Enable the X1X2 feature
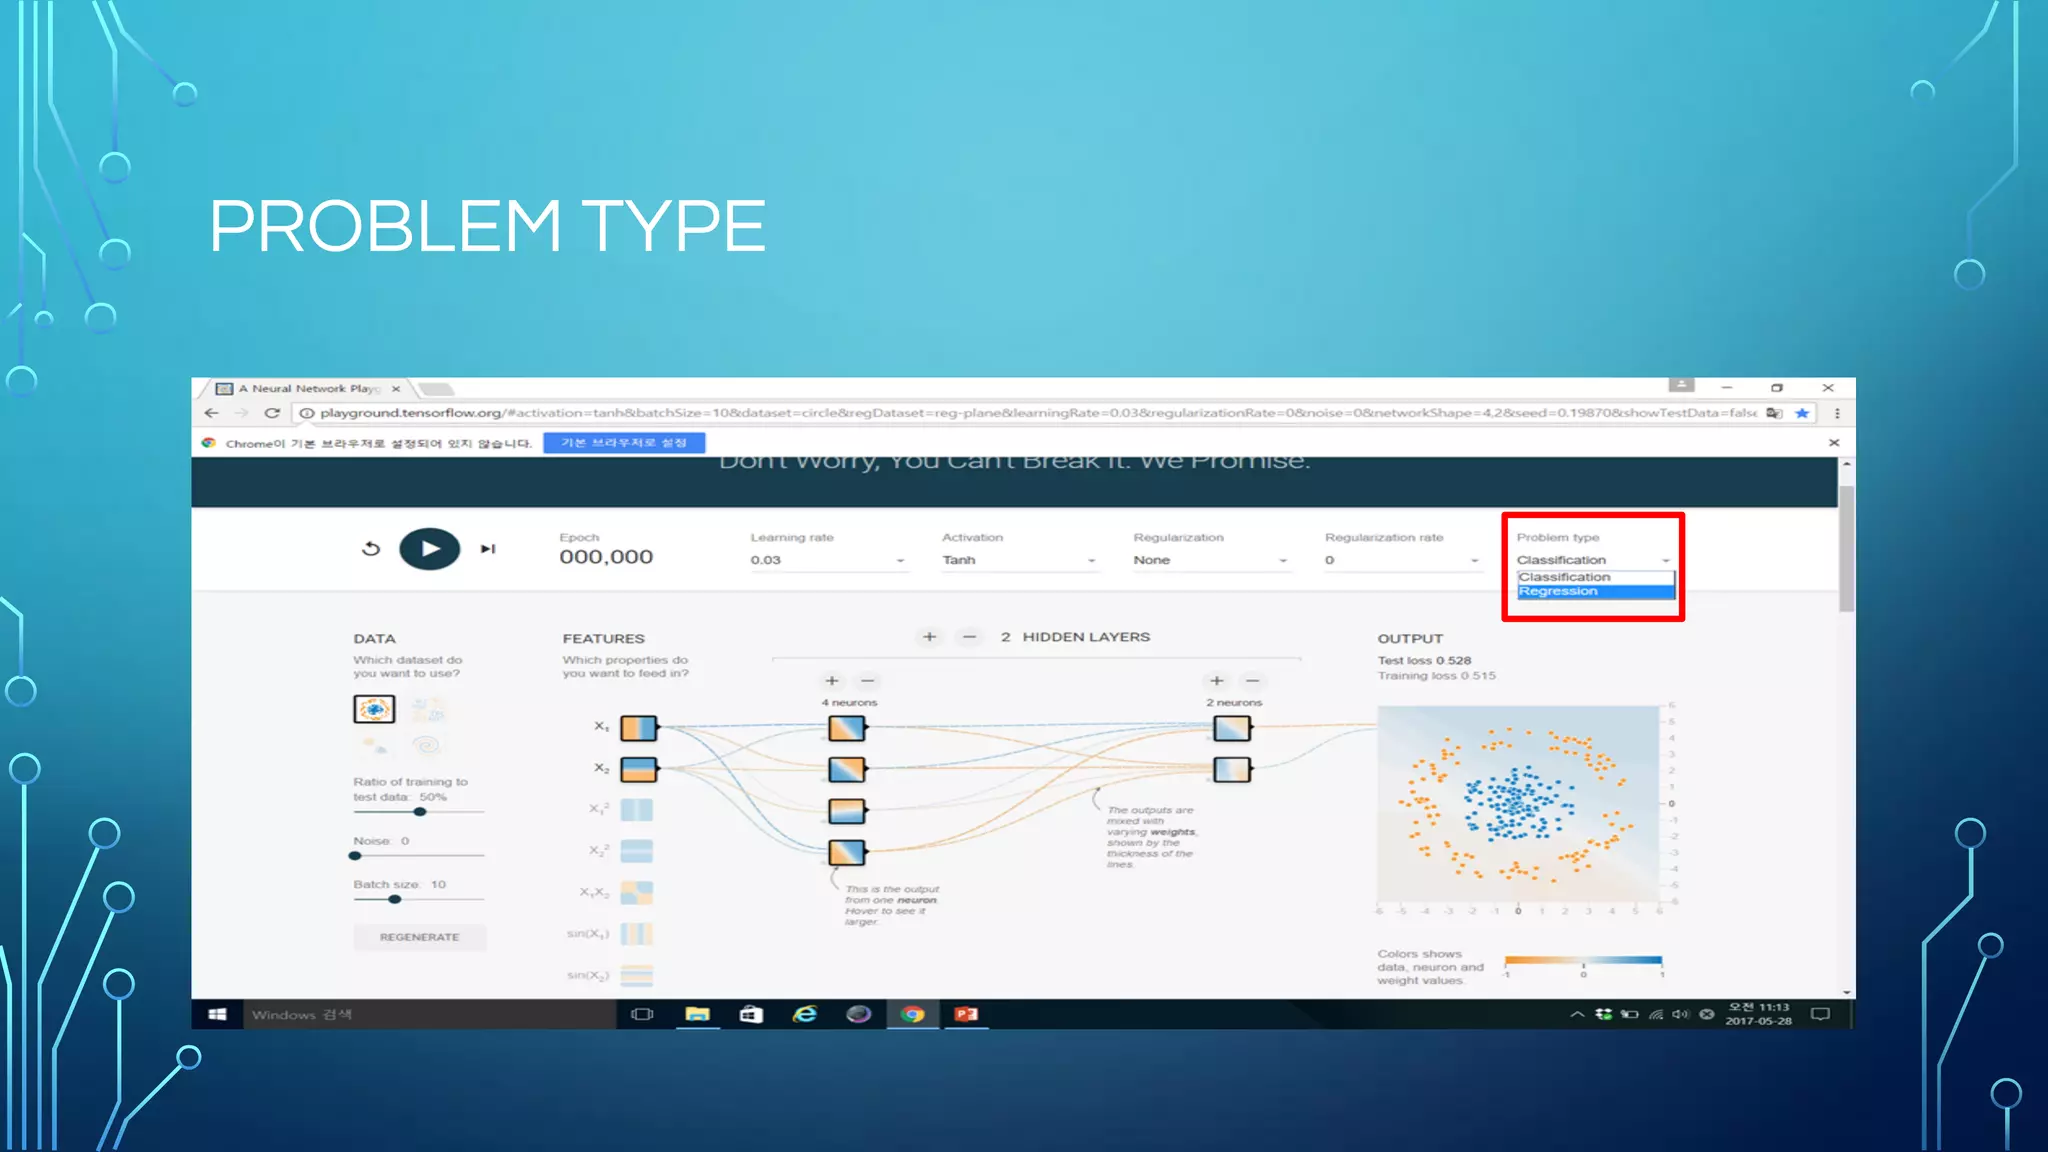This screenshot has width=2048, height=1152. pos(637,892)
